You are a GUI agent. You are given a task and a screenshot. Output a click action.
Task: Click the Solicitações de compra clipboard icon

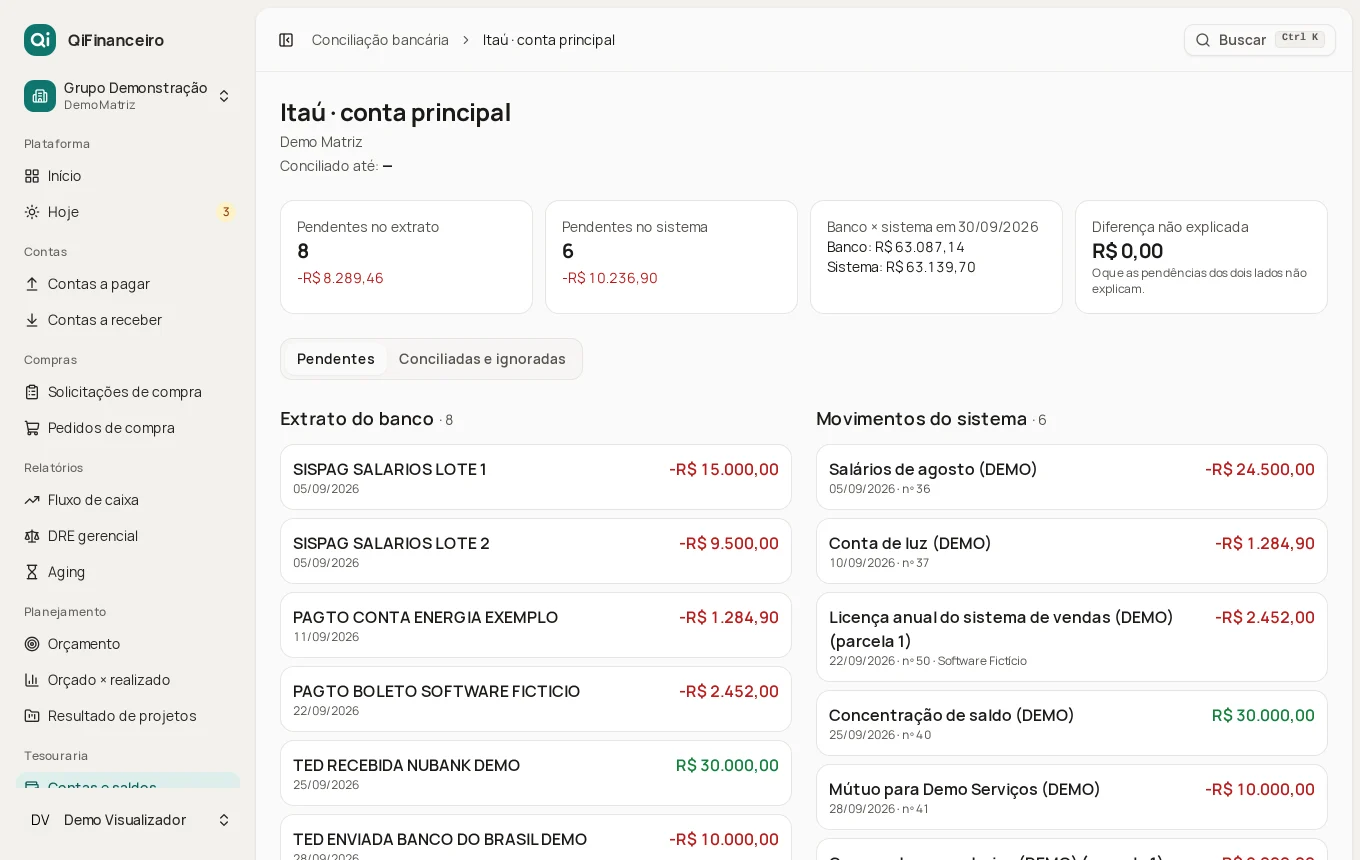coord(32,392)
